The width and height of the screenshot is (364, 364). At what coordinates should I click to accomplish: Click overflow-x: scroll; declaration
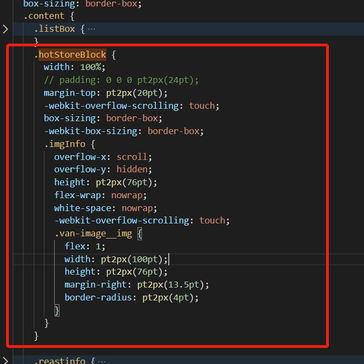pos(103,157)
